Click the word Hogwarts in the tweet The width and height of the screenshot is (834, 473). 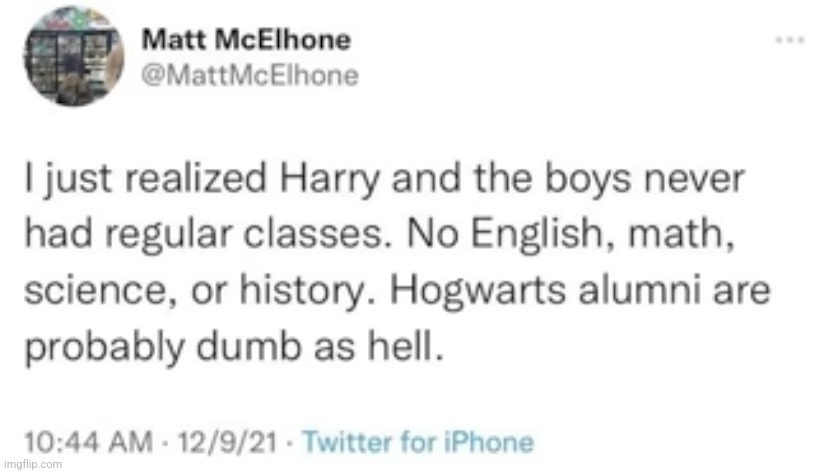(478, 291)
